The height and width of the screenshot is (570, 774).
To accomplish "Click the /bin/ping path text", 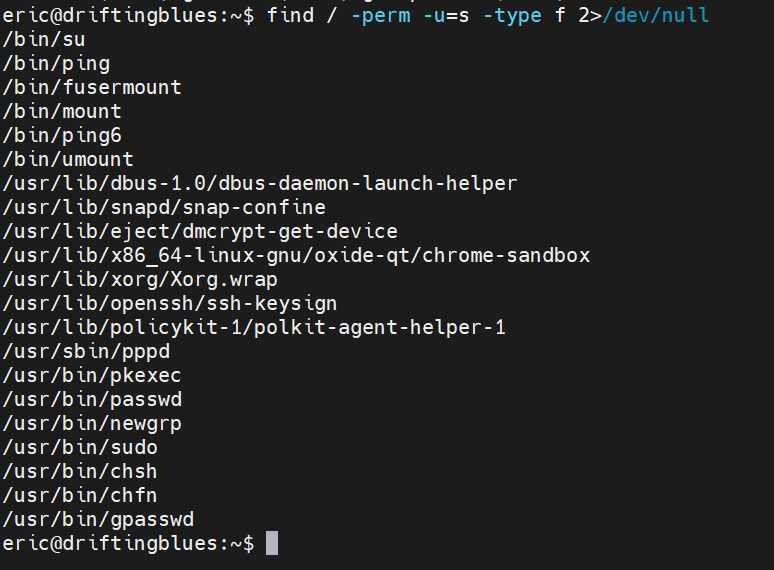I will [56, 64].
